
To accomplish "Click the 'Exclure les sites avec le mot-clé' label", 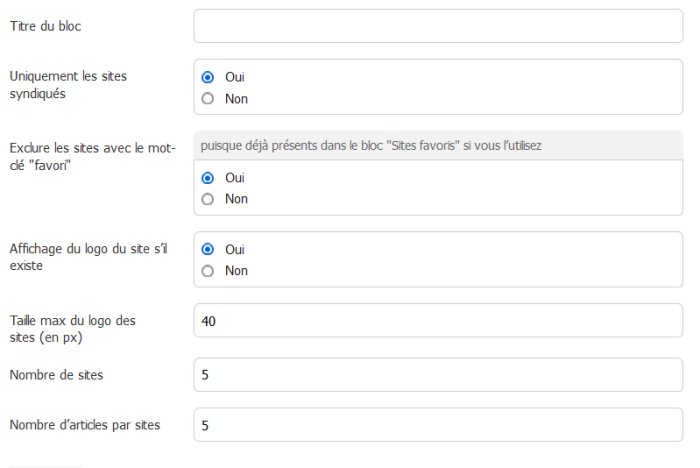I will (92, 156).
